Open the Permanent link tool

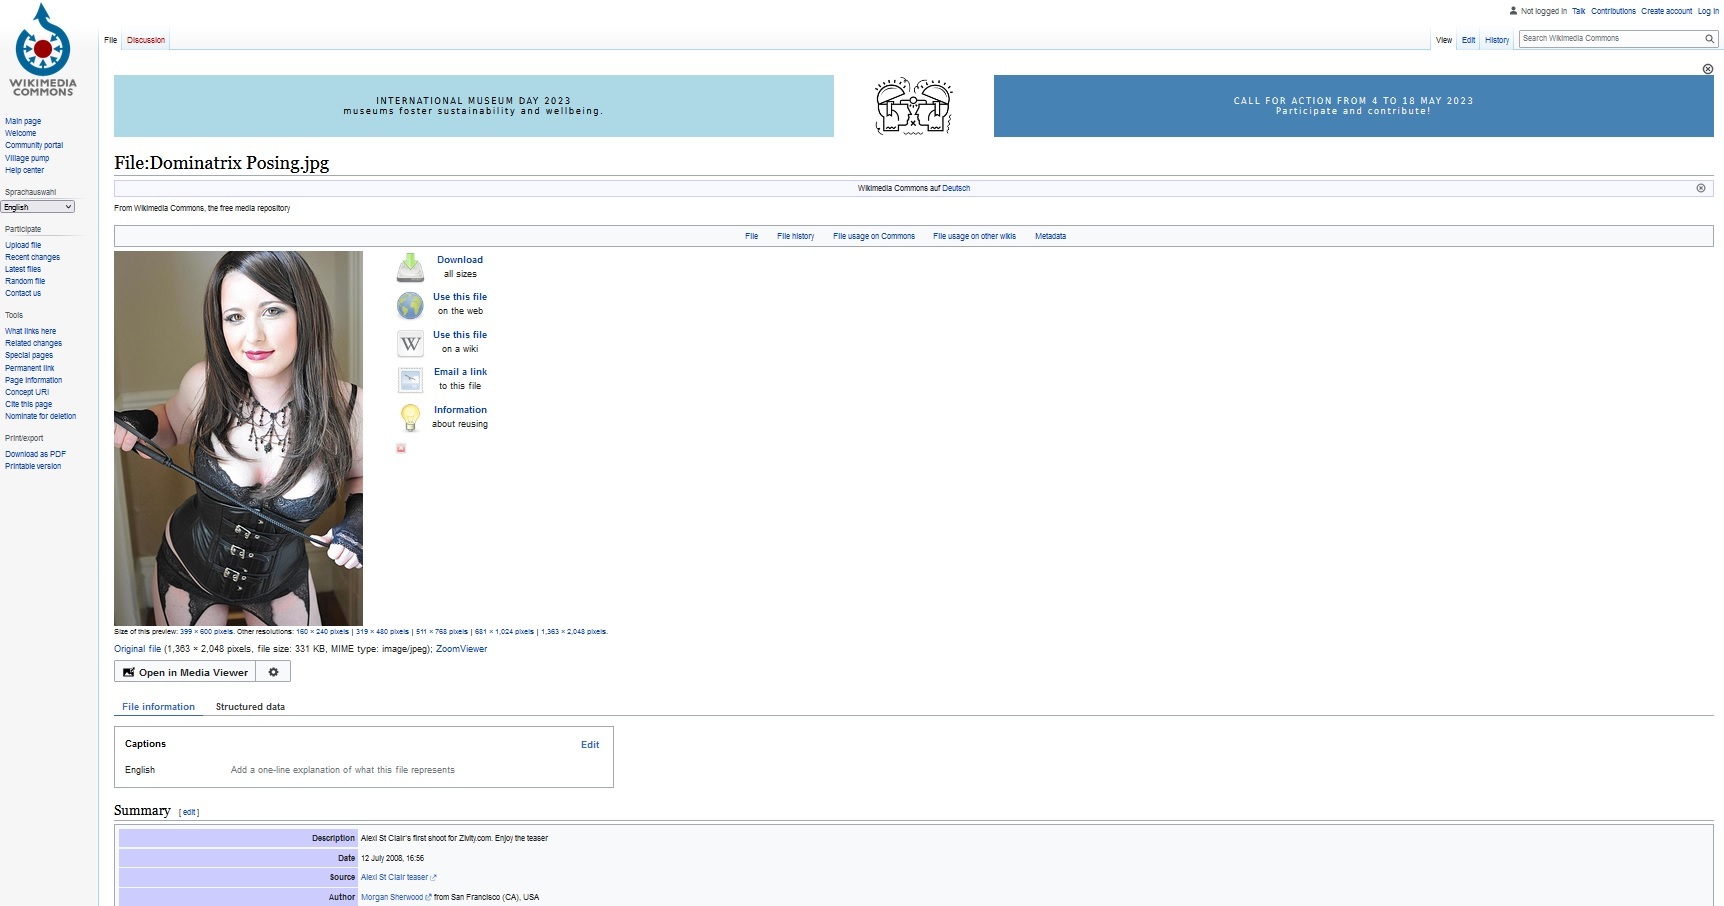30,368
